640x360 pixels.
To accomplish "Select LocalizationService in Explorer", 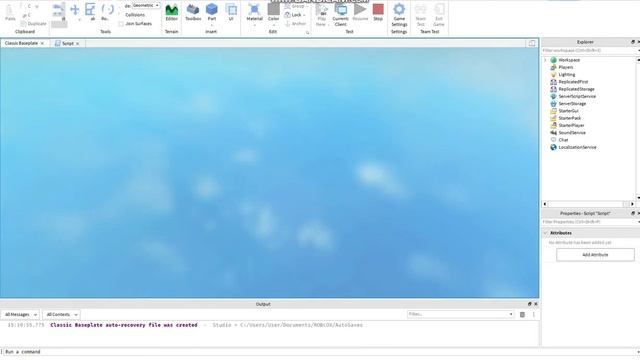I will [577, 147].
